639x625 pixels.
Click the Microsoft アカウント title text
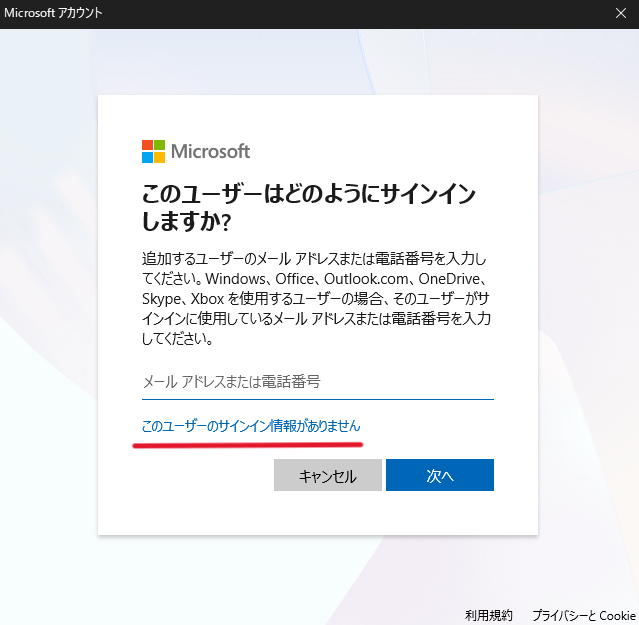click(53, 13)
